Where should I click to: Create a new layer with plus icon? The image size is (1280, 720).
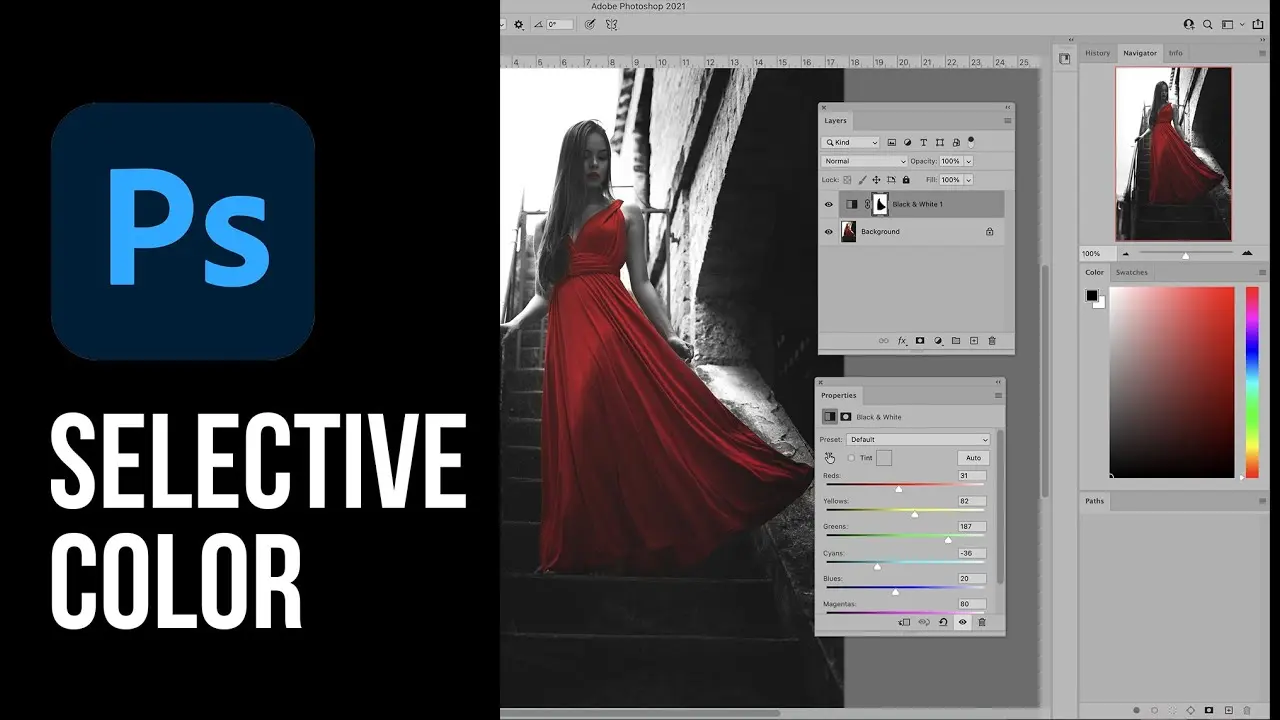[x=974, y=341]
